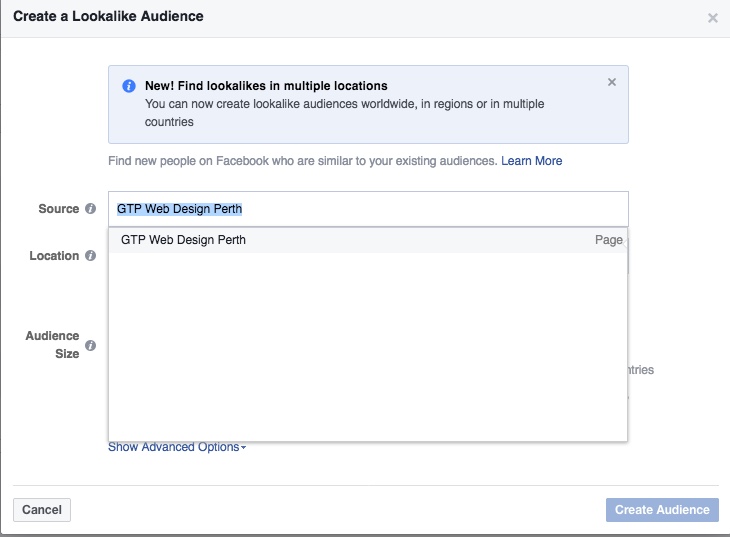Click the Source field label
The height and width of the screenshot is (537, 730).
[x=58, y=209]
